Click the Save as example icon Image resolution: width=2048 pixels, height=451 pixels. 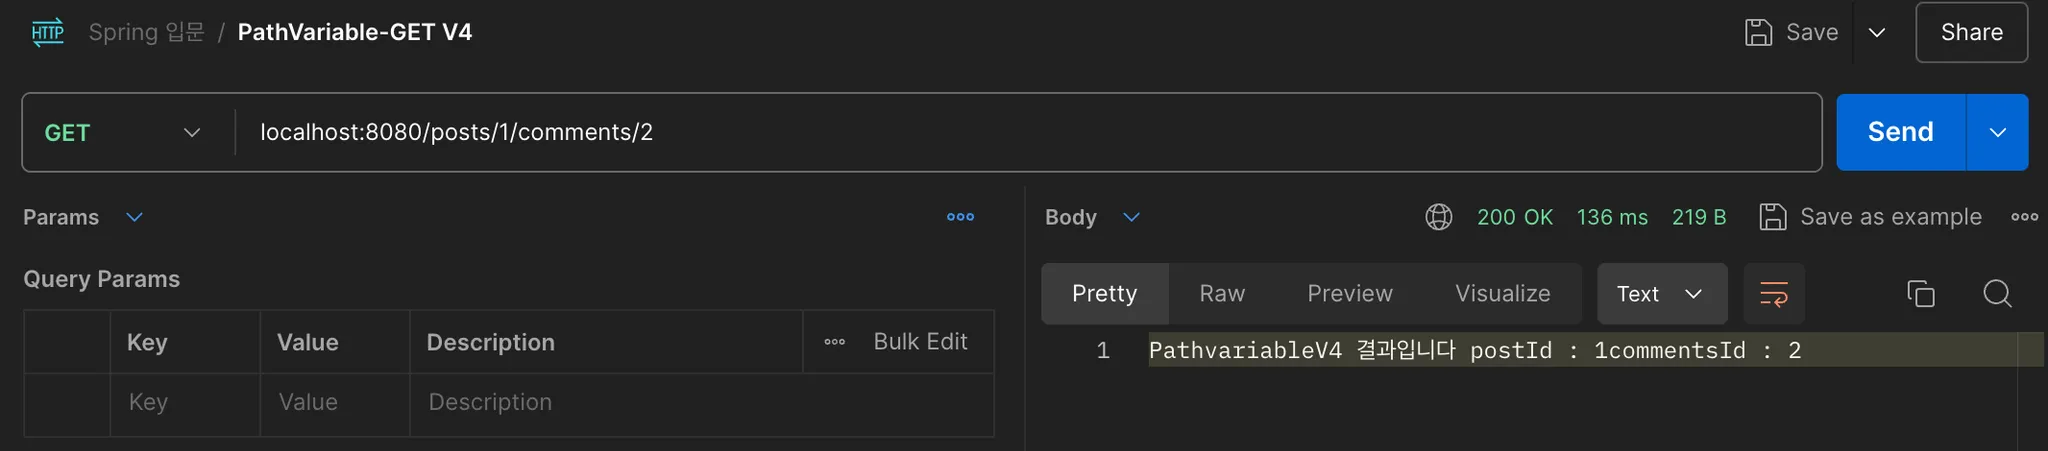point(1772,217)
